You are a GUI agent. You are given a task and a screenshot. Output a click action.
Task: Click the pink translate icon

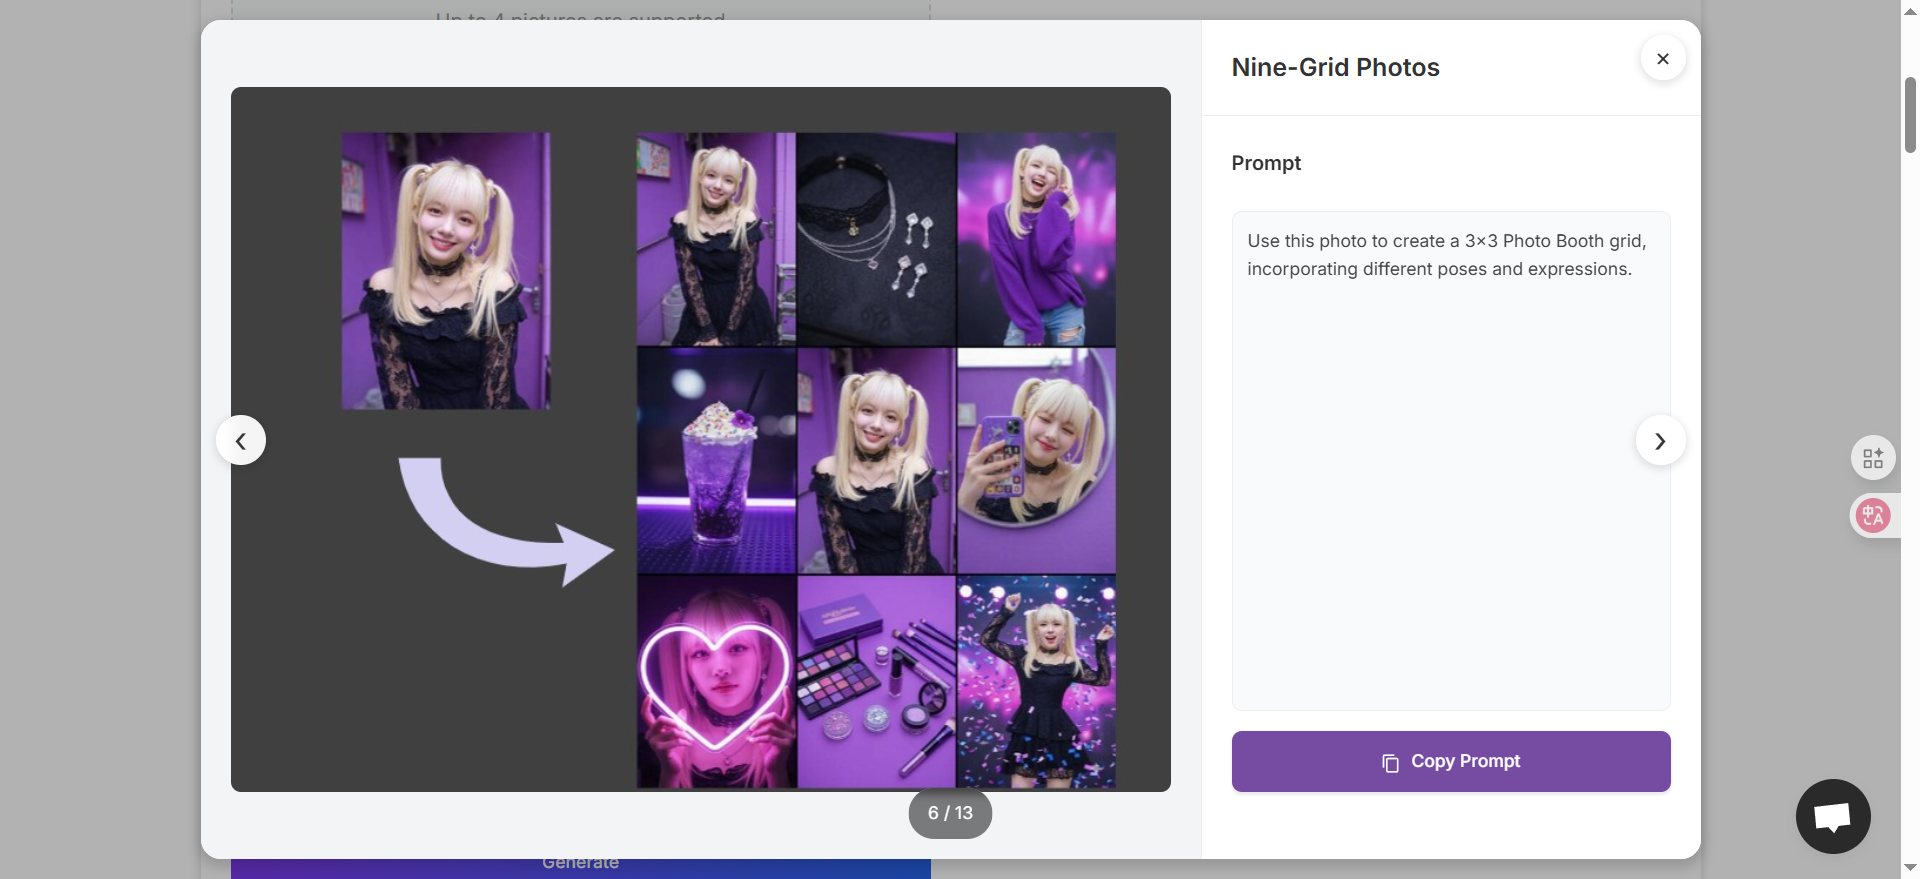click(x=1873, y=516)
